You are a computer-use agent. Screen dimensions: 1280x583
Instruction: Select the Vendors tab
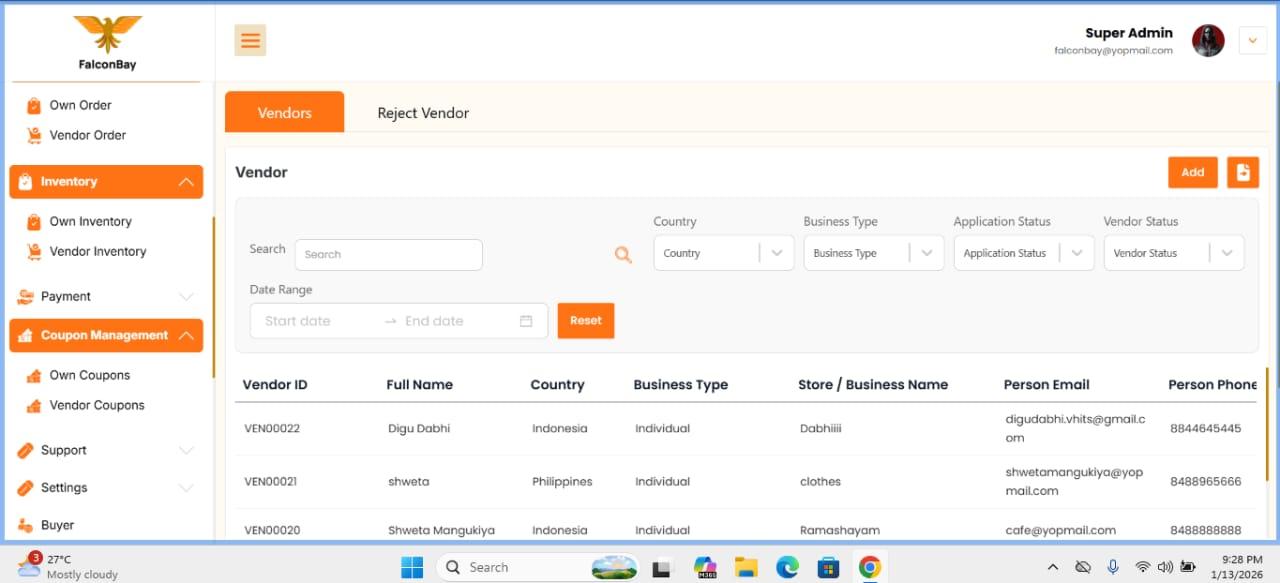(x=285, y=112)
